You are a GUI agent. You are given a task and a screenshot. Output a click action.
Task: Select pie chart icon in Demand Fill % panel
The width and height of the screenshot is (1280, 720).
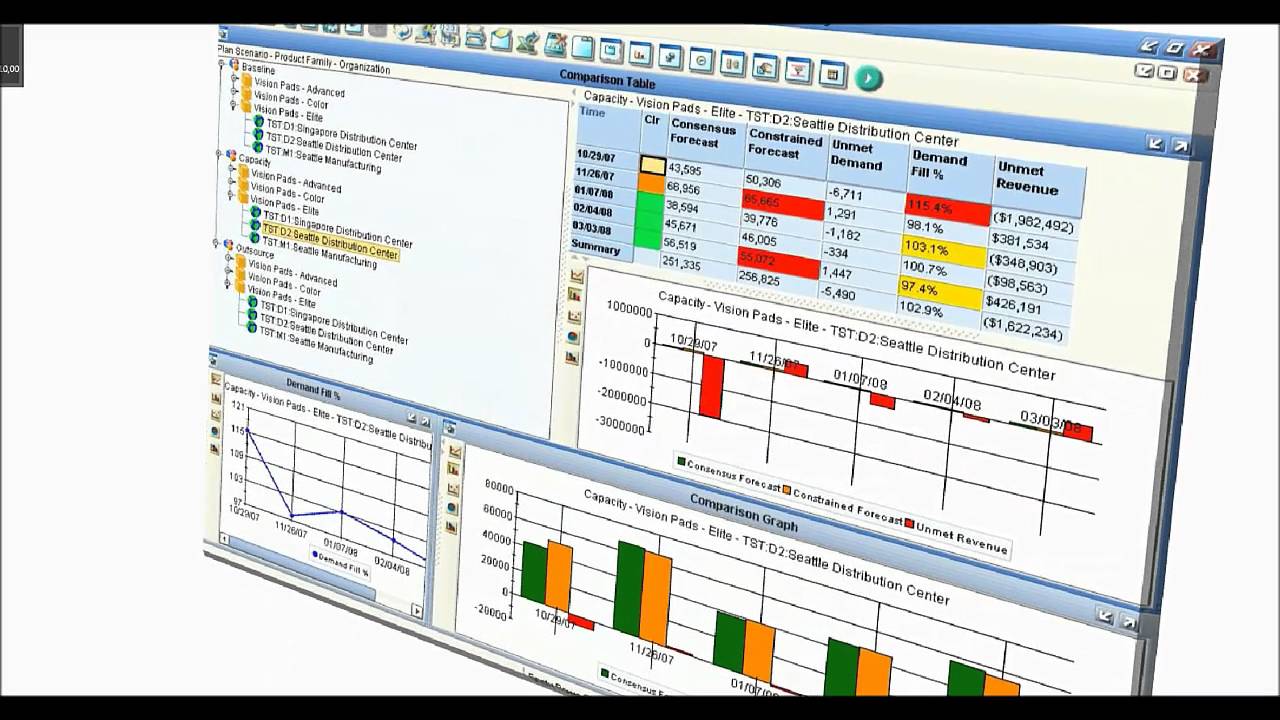point(215,431)
